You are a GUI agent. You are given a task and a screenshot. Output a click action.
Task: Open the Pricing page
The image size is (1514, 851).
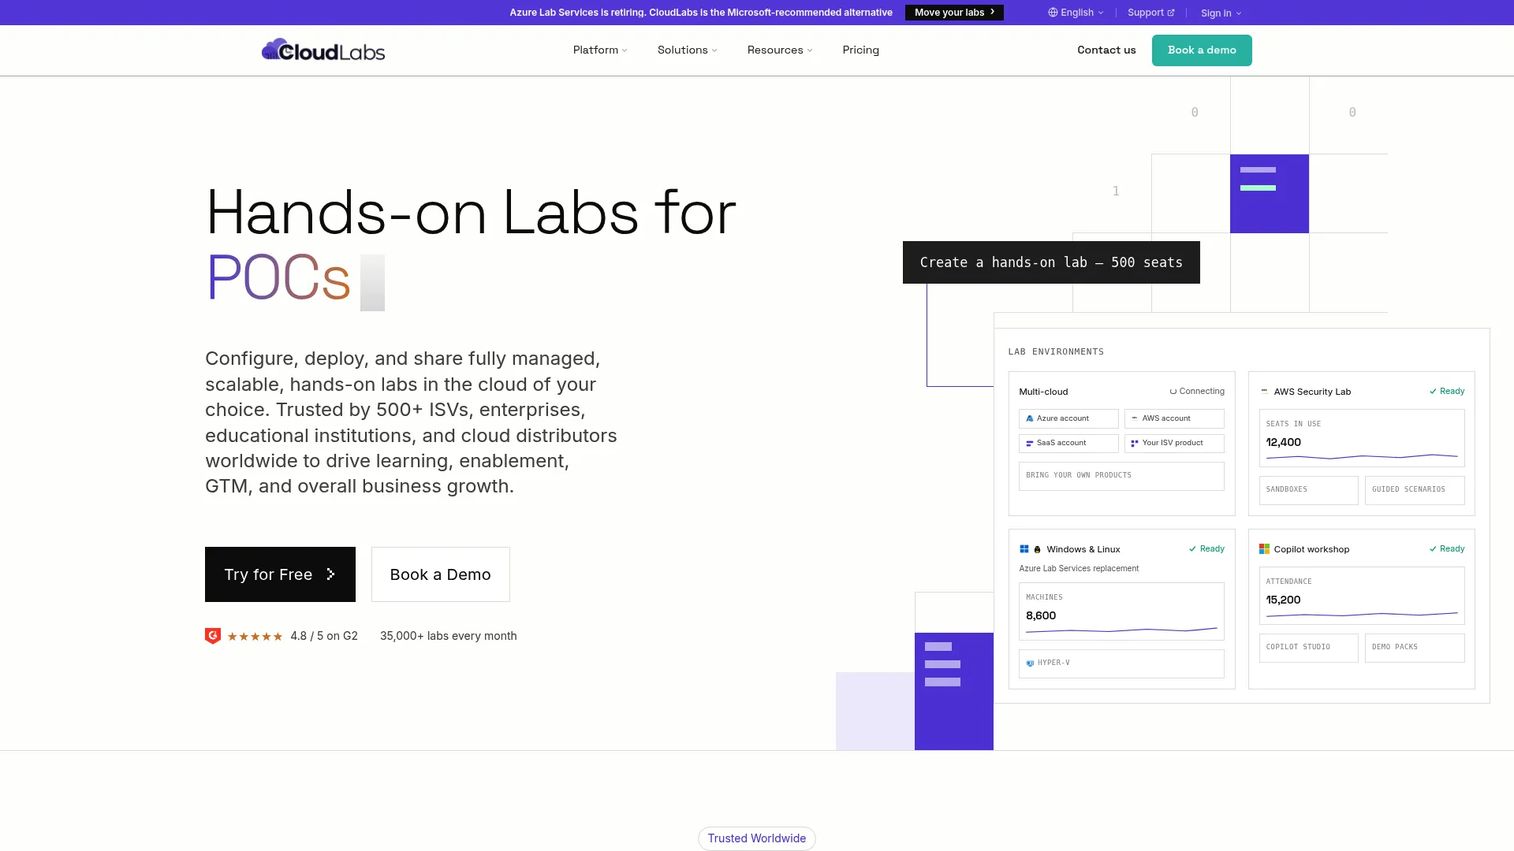pyautogui.click(x=861, y=50)
